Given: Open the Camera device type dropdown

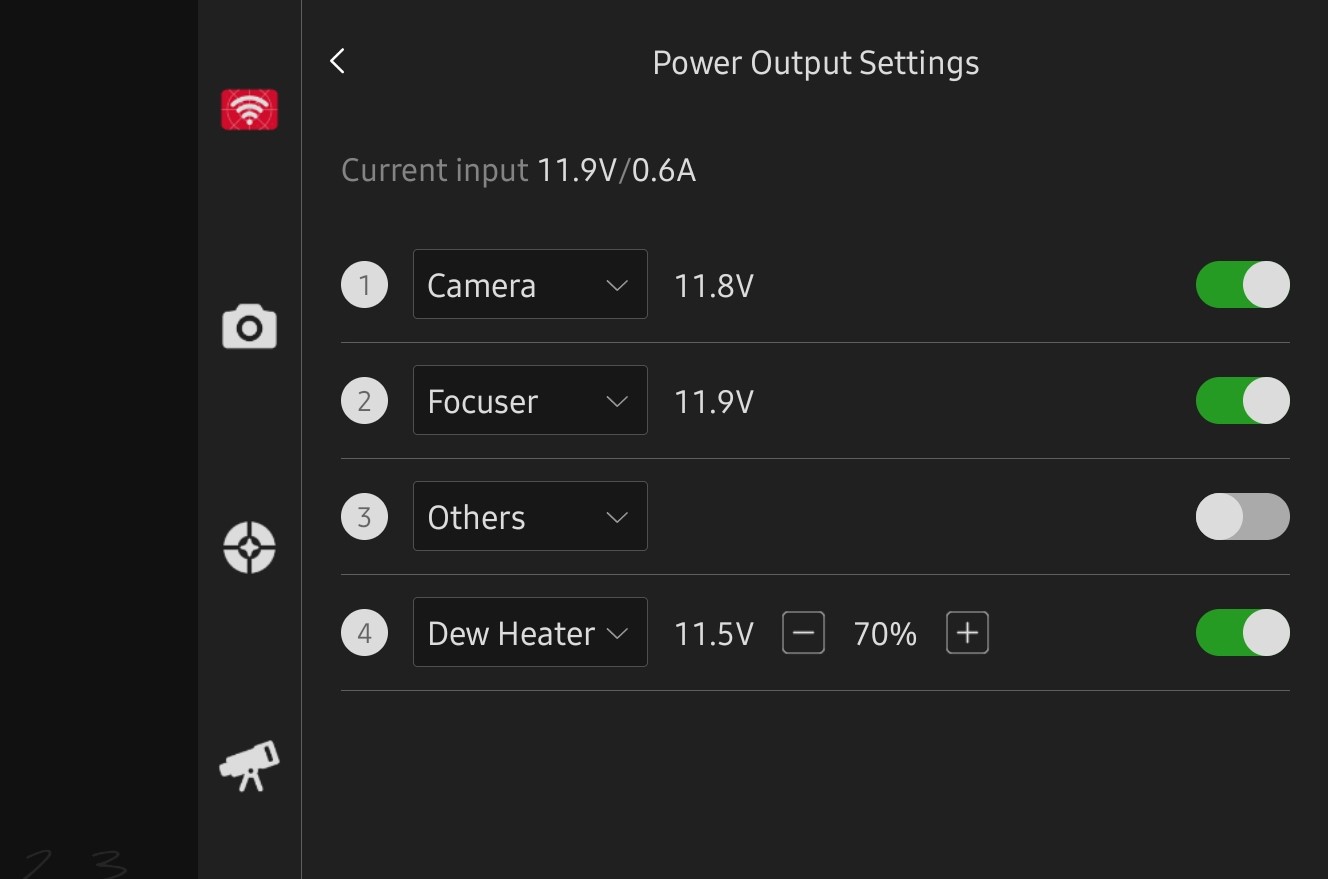Looking at the screenshot, I should pyautogui.click(x=530, y=285).
